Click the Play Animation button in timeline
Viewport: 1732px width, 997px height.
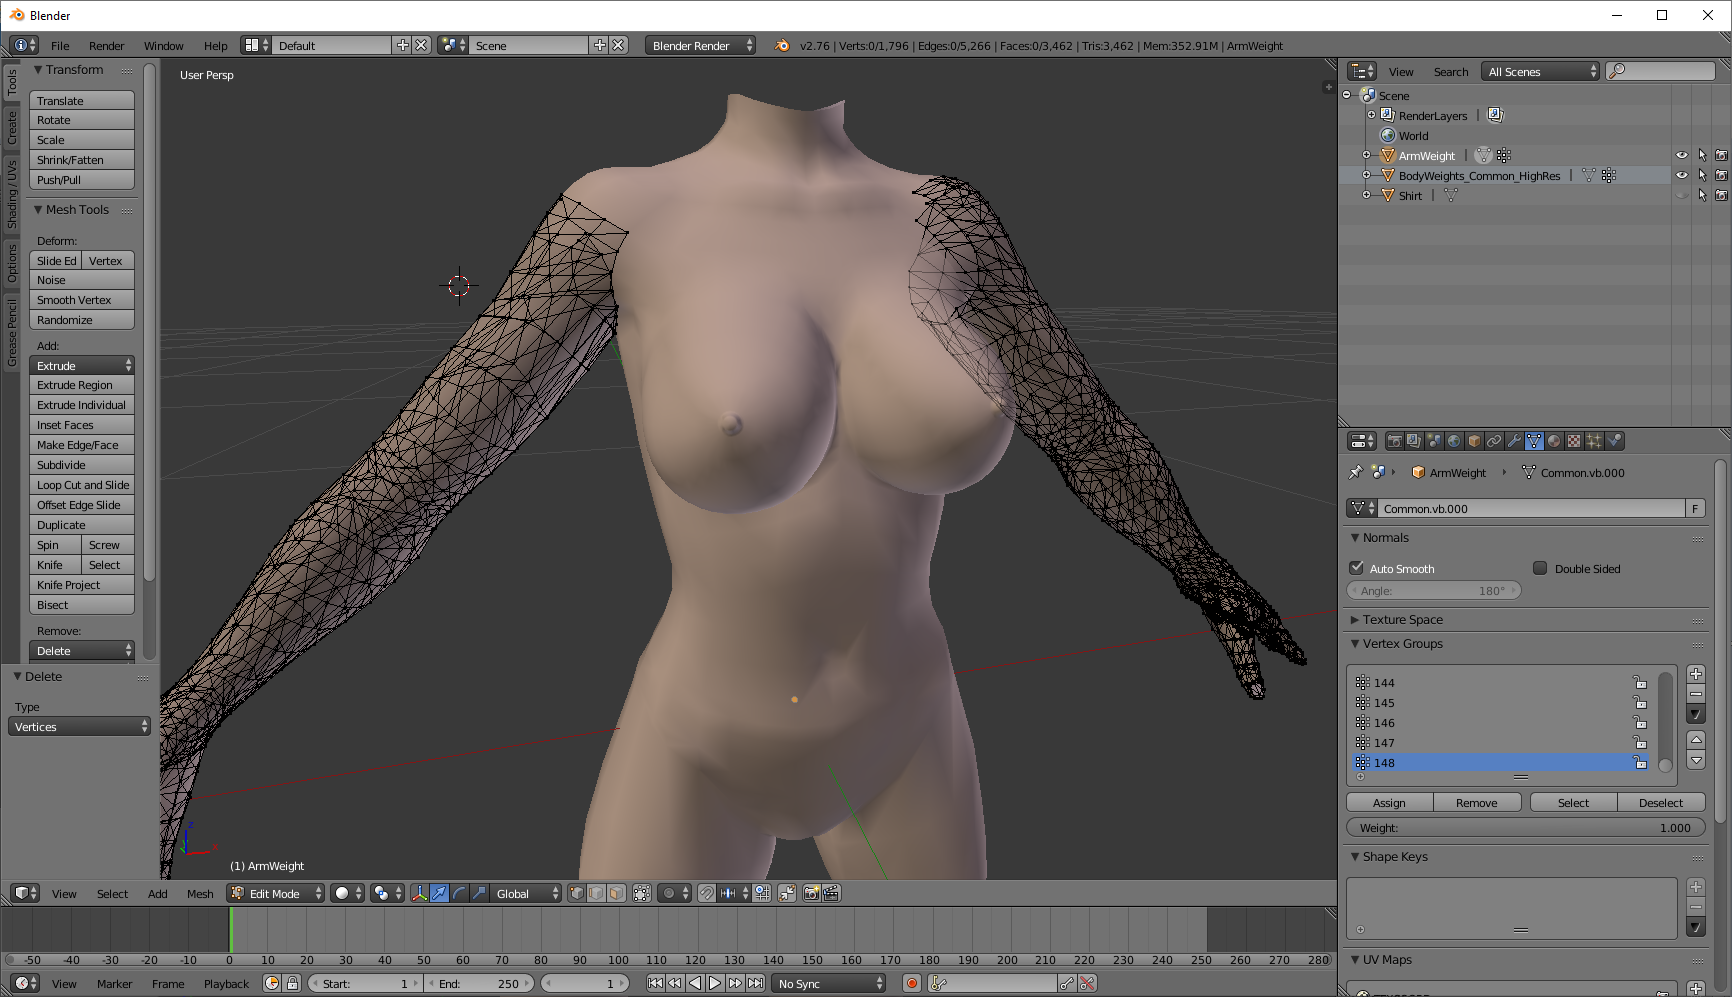[715, 983]
